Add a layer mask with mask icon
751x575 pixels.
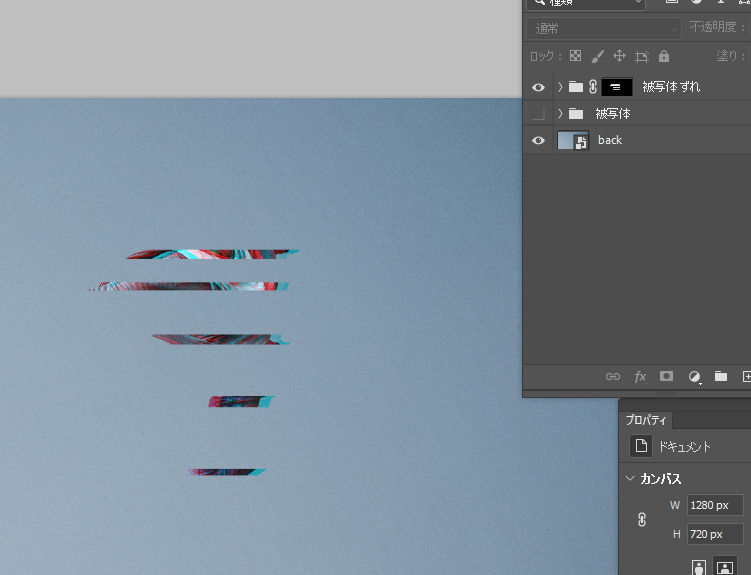667,377
